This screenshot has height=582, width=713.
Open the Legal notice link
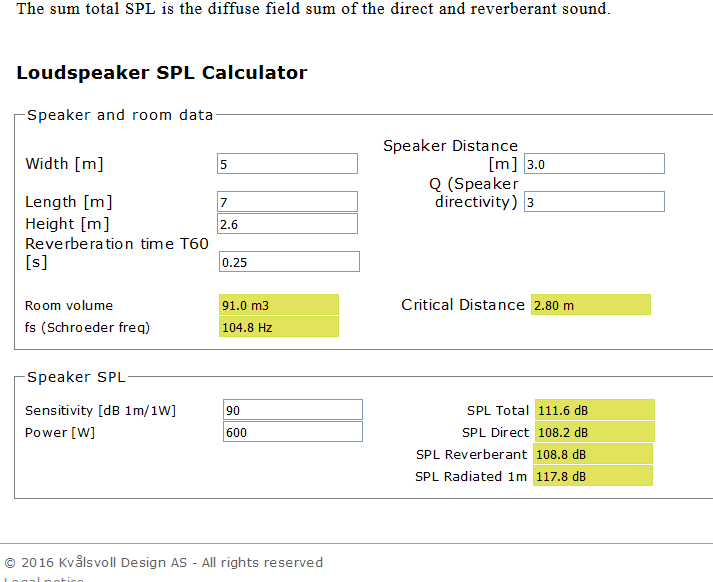pos(43,579)
